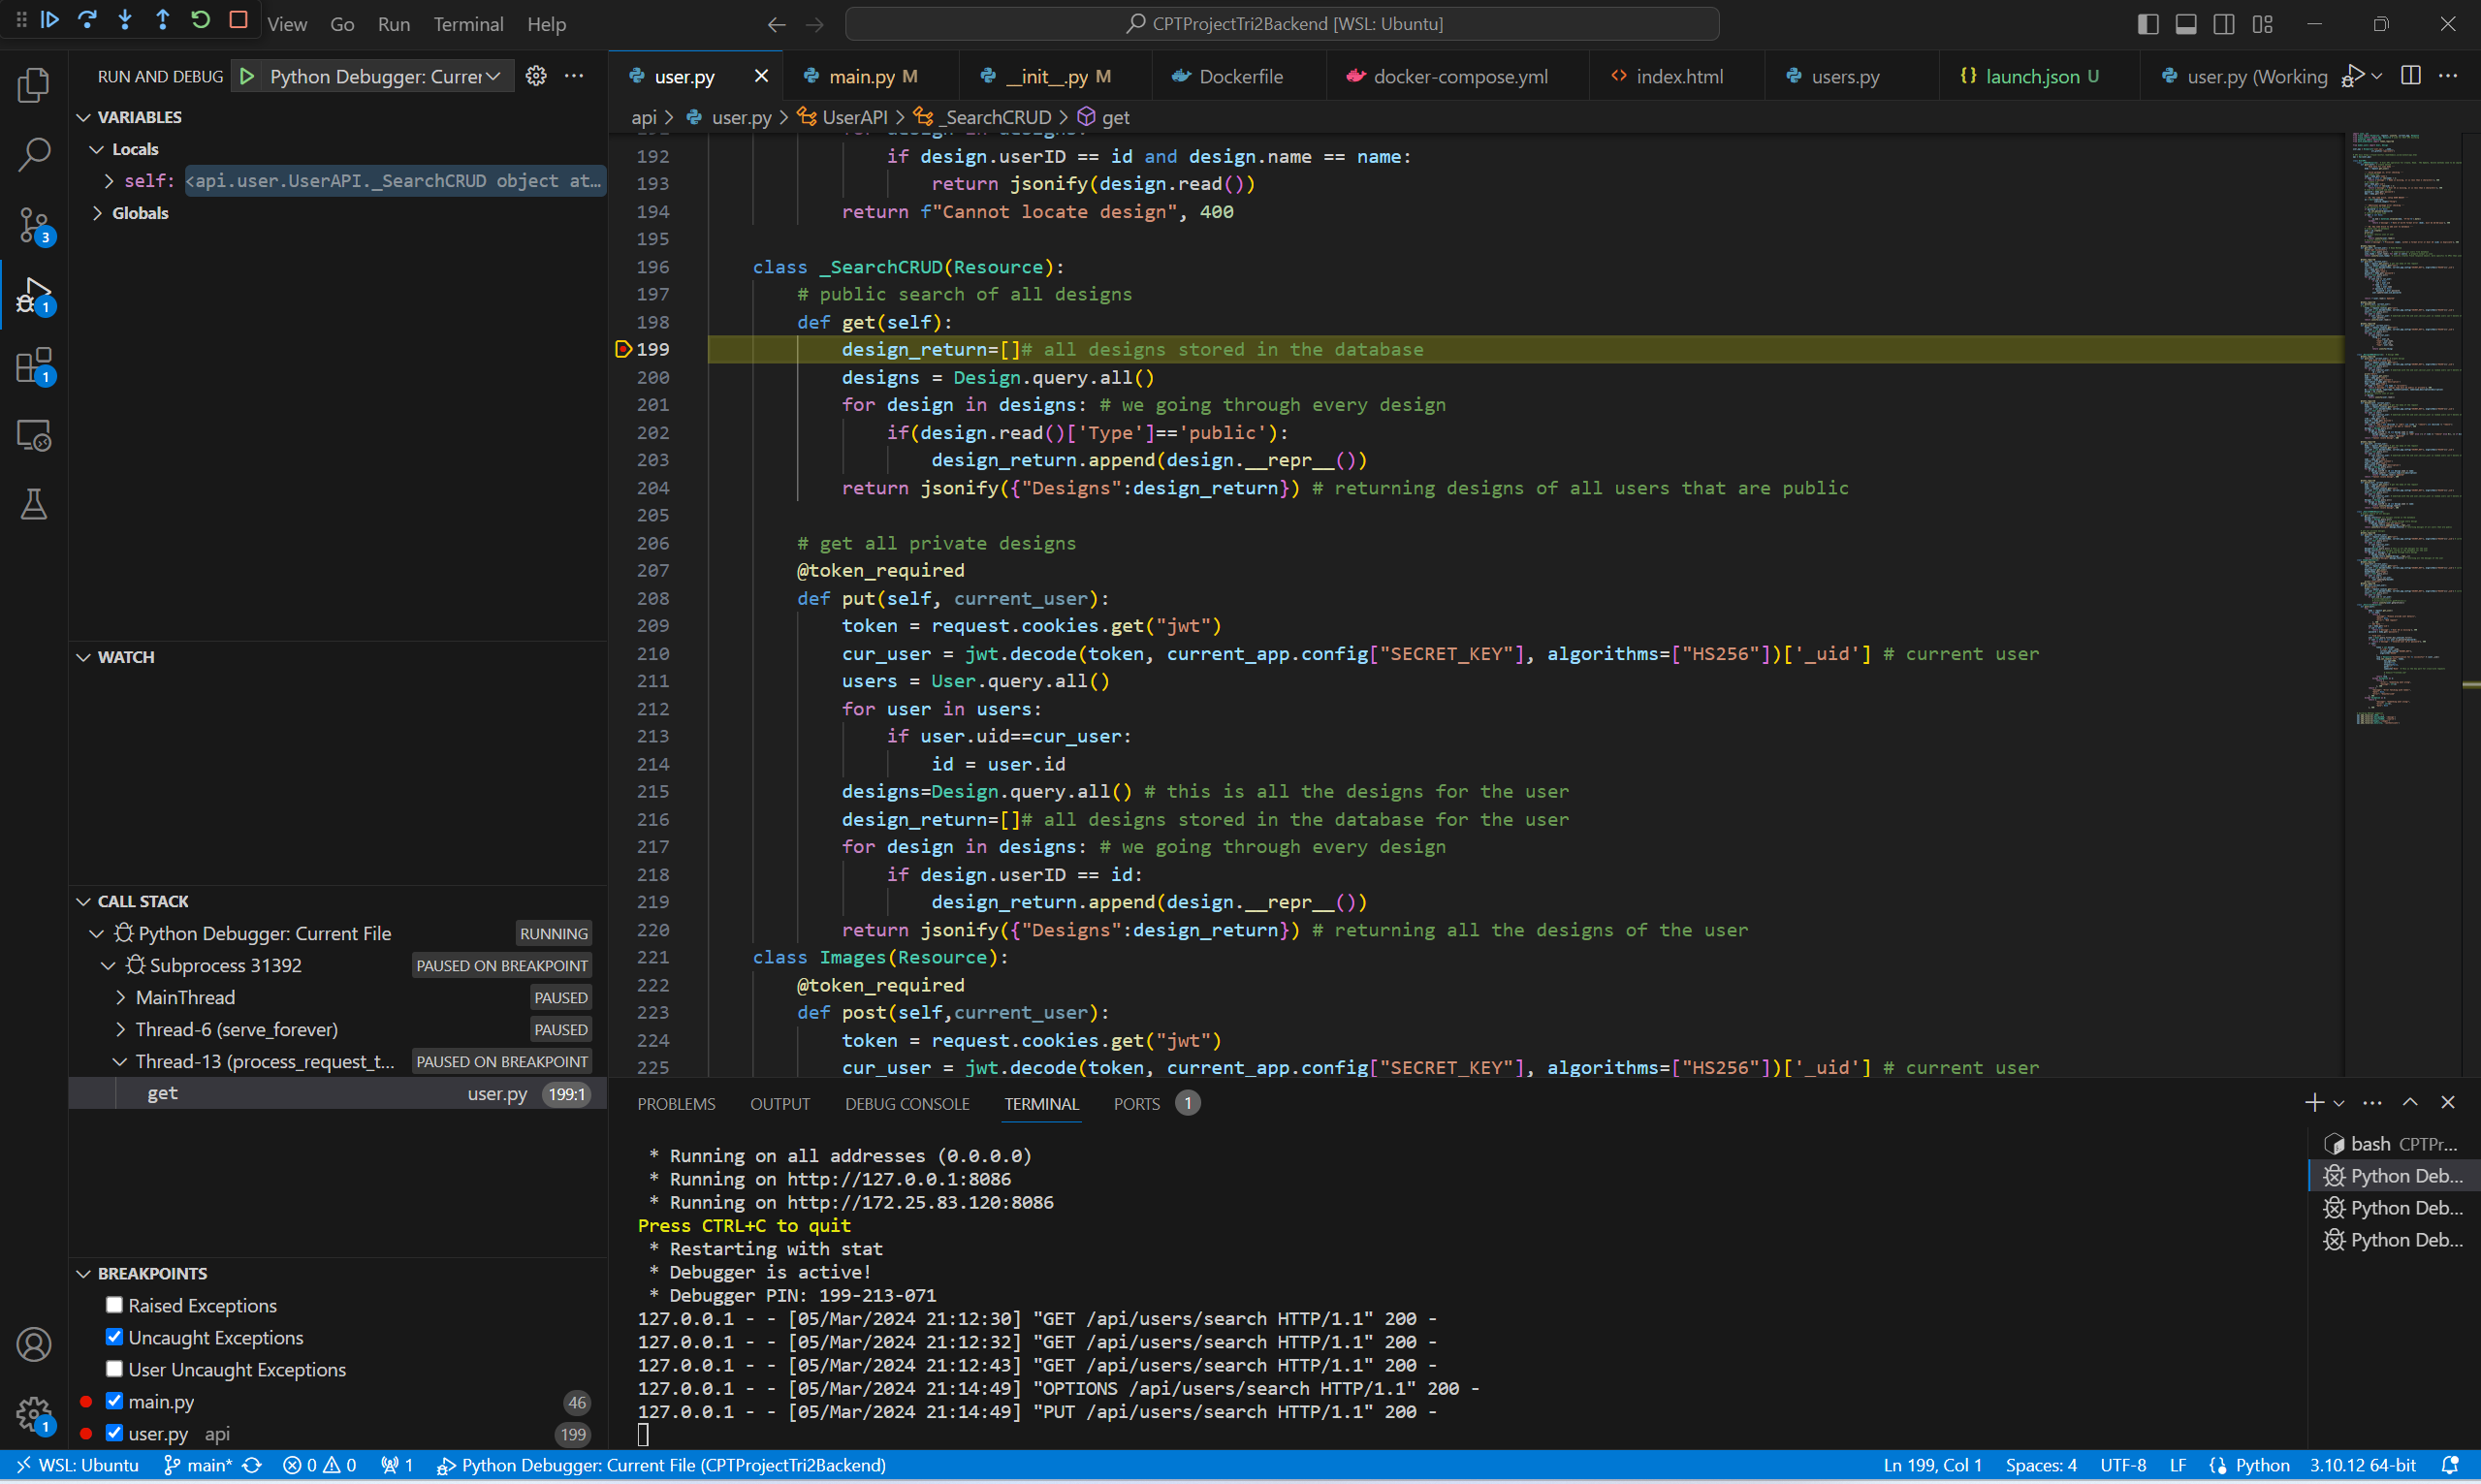
Task: Click the command center search box
Action: 1282,24
